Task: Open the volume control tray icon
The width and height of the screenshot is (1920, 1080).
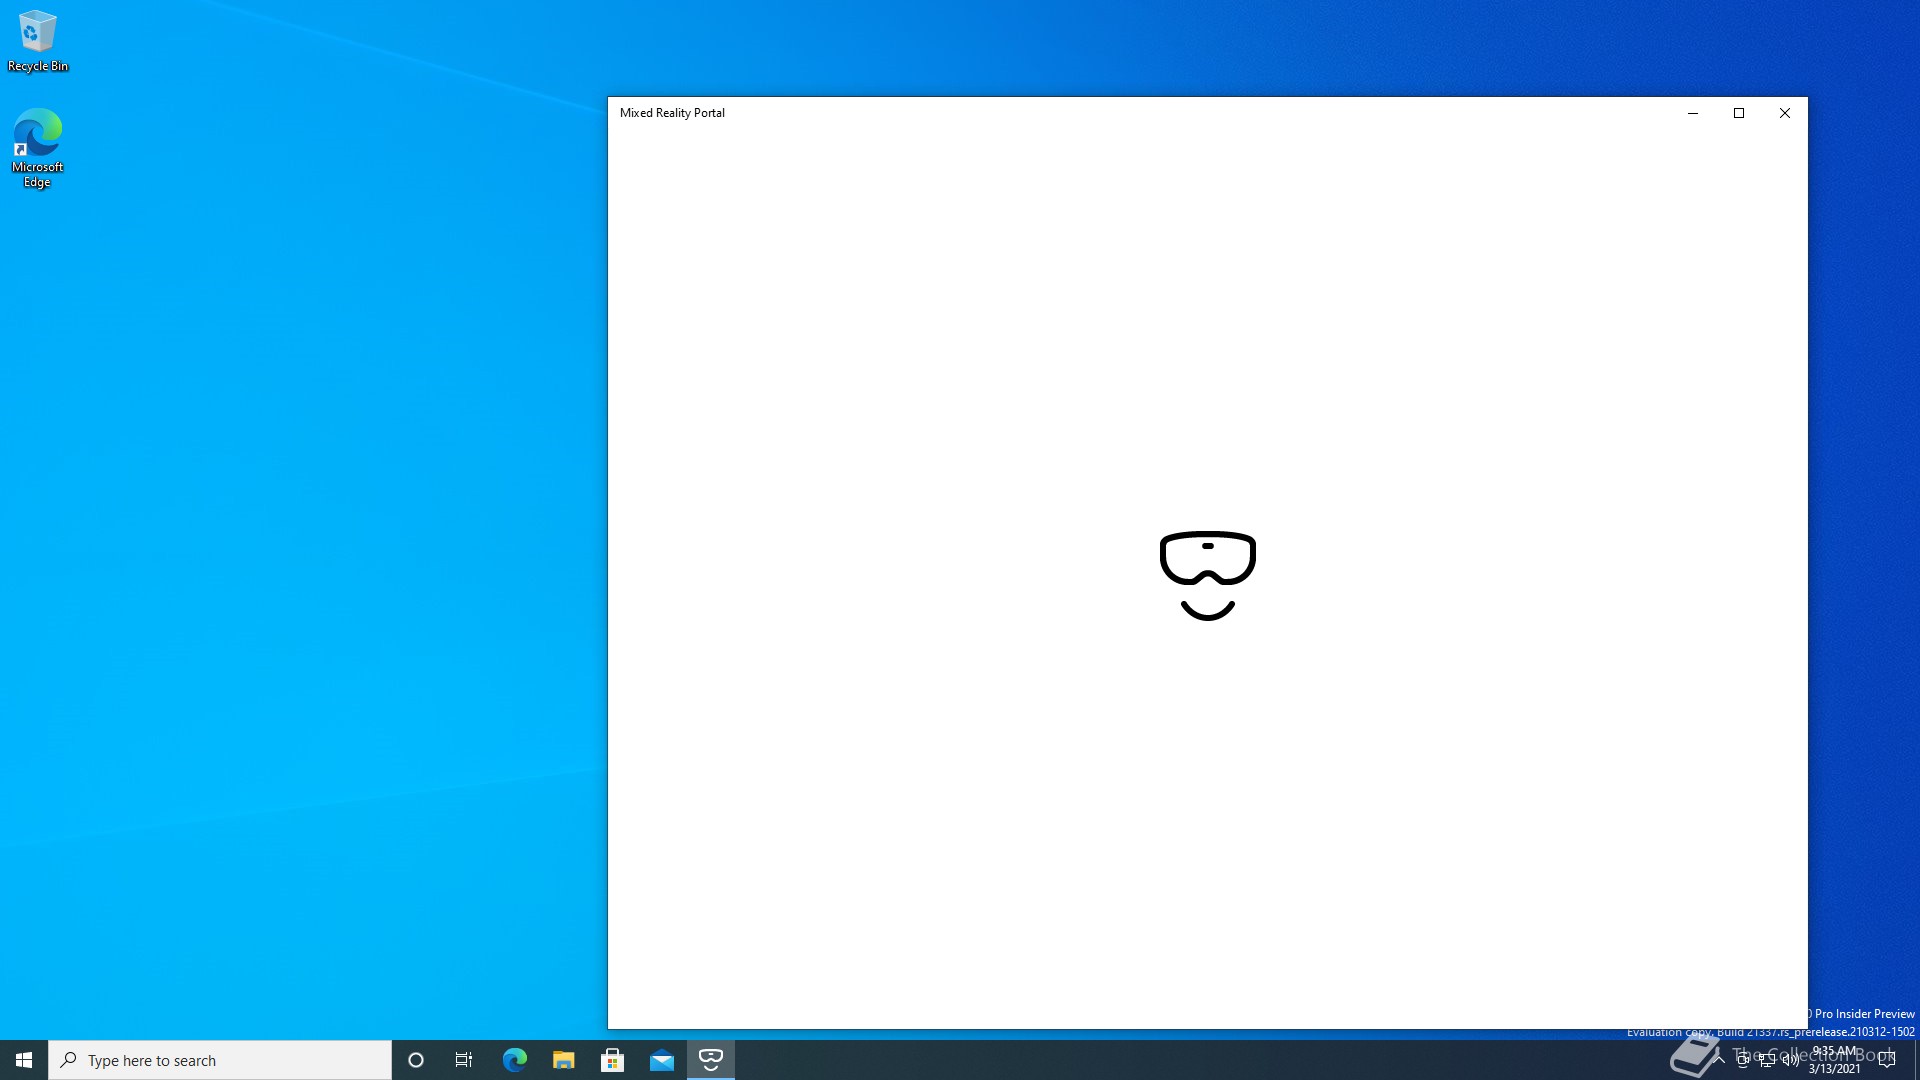Action: pyautogui.click(x=1791, y=1060)
